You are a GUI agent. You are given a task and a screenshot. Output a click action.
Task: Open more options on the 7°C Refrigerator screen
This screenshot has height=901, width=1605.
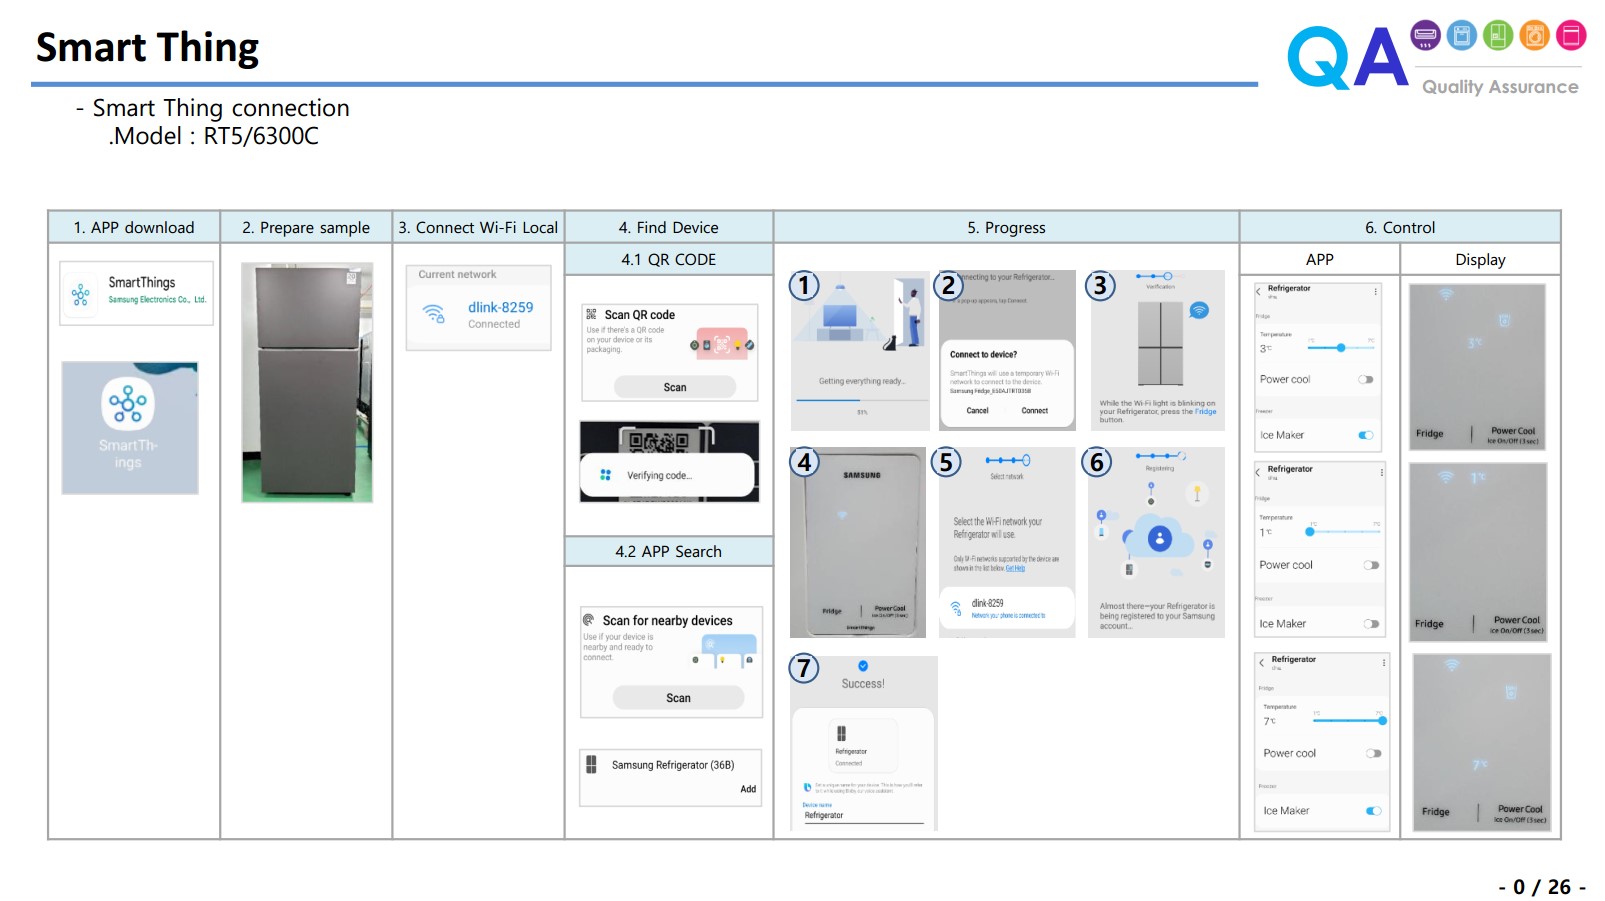1384,662
